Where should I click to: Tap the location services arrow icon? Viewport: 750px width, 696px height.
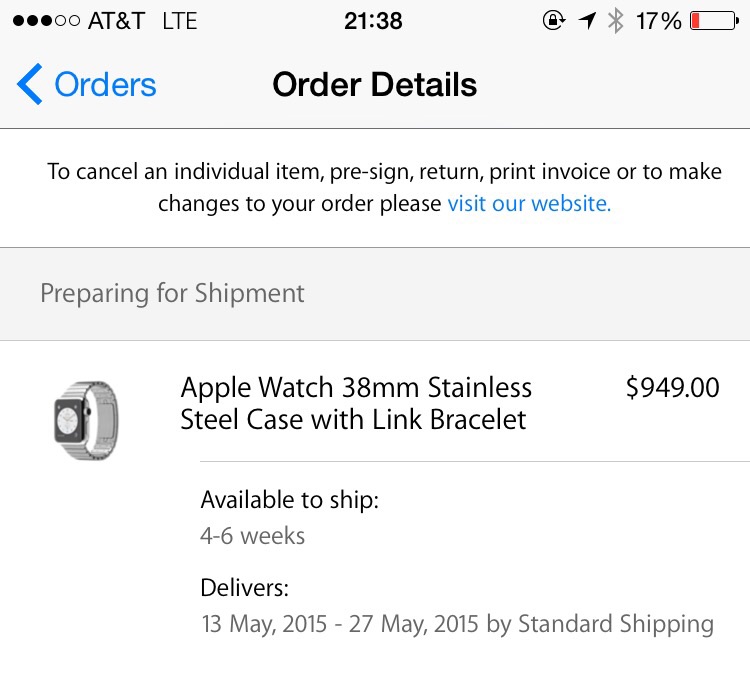[x=587, y=21]
